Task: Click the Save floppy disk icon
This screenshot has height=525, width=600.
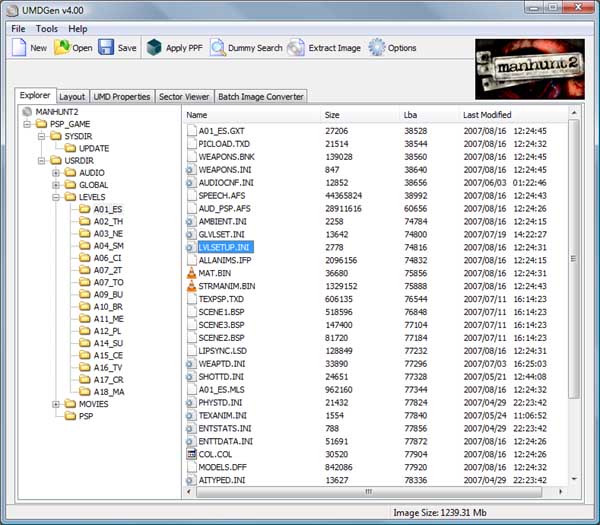Action: (x=106, y=47)
